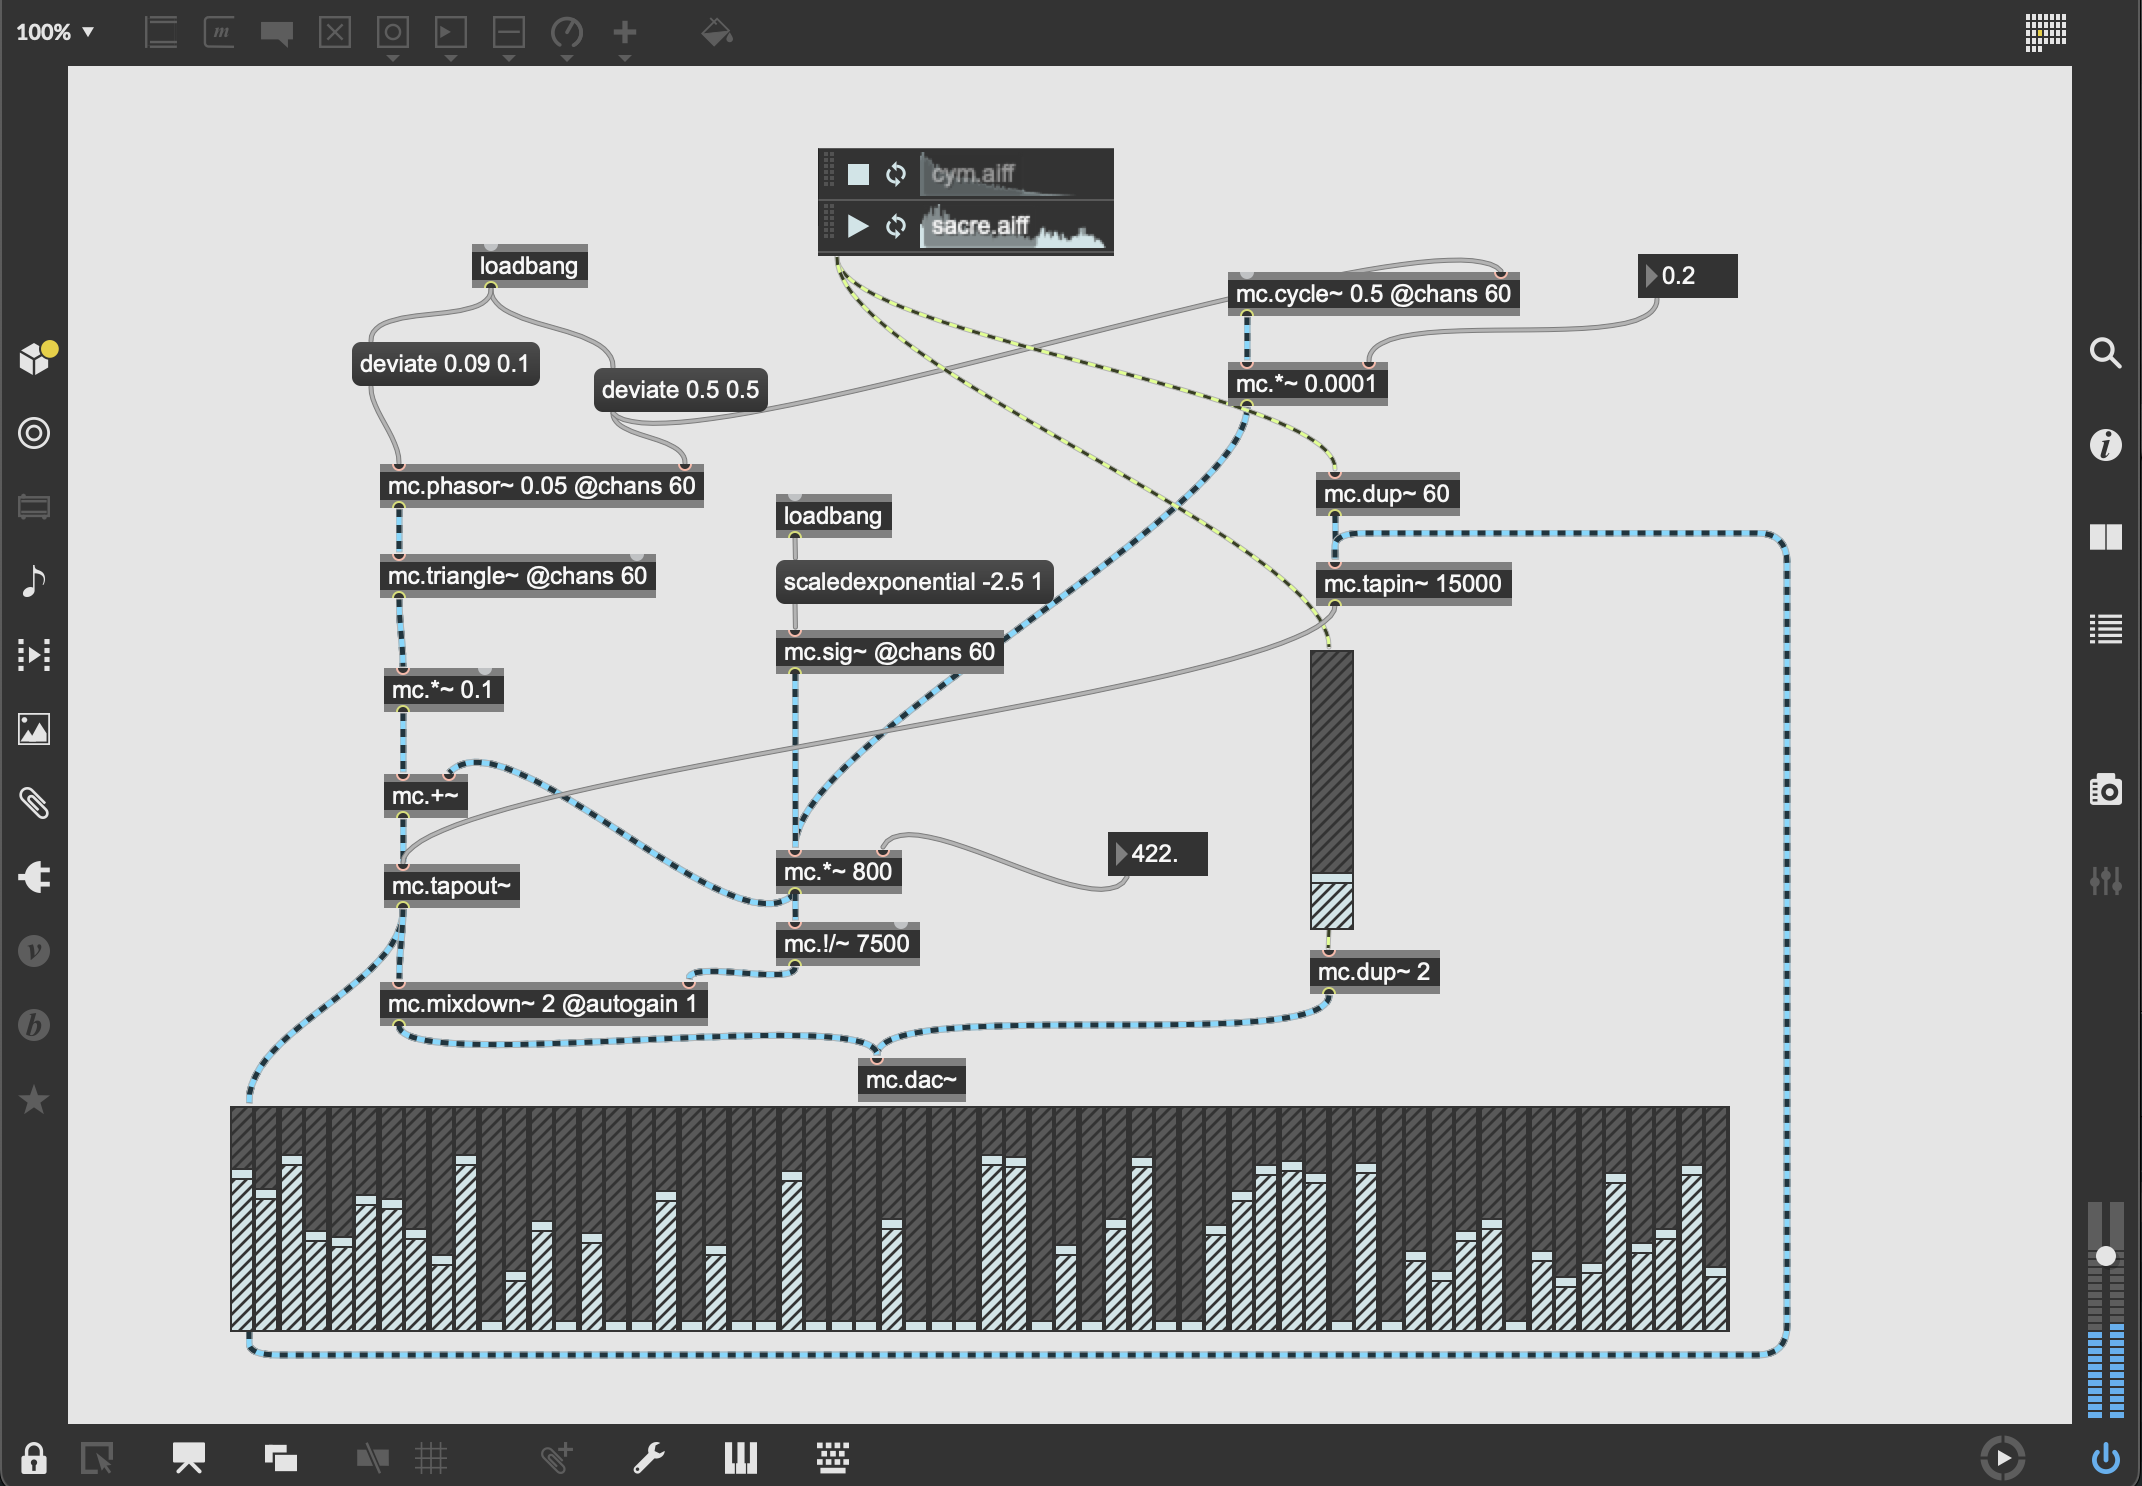Select the mc.mixdown~ 2 @autogain 1 object
Screen dimensions: 2142x1486
543,1004
